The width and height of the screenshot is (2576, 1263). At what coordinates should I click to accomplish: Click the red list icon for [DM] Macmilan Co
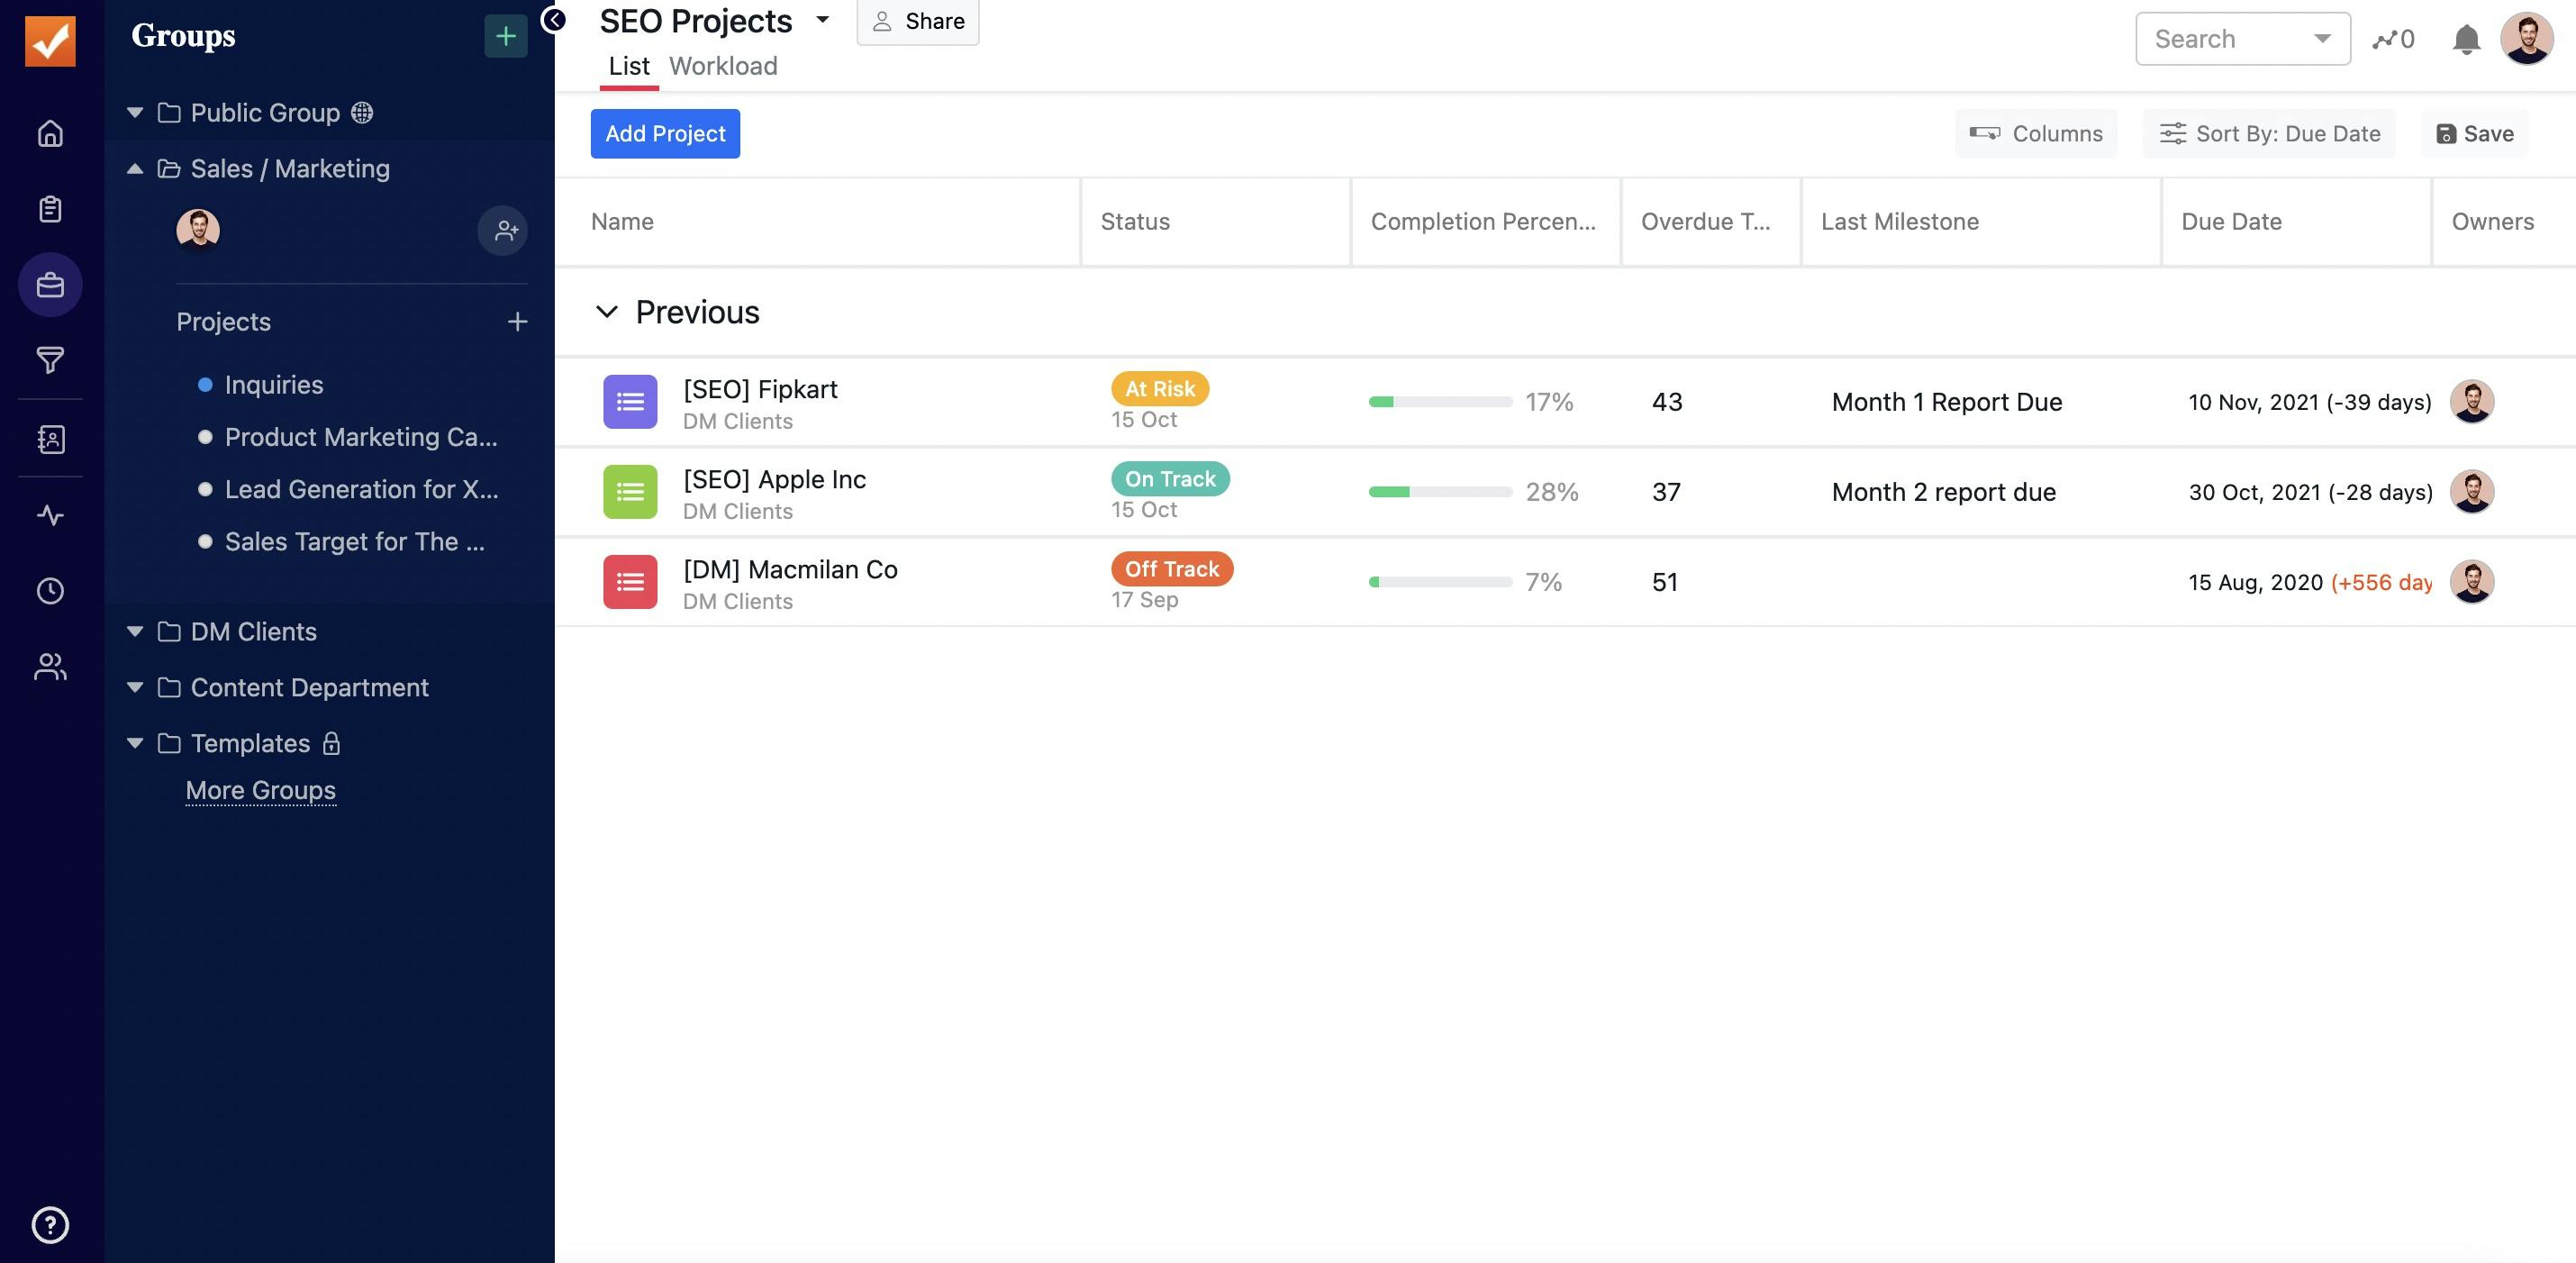click(630, 582)
